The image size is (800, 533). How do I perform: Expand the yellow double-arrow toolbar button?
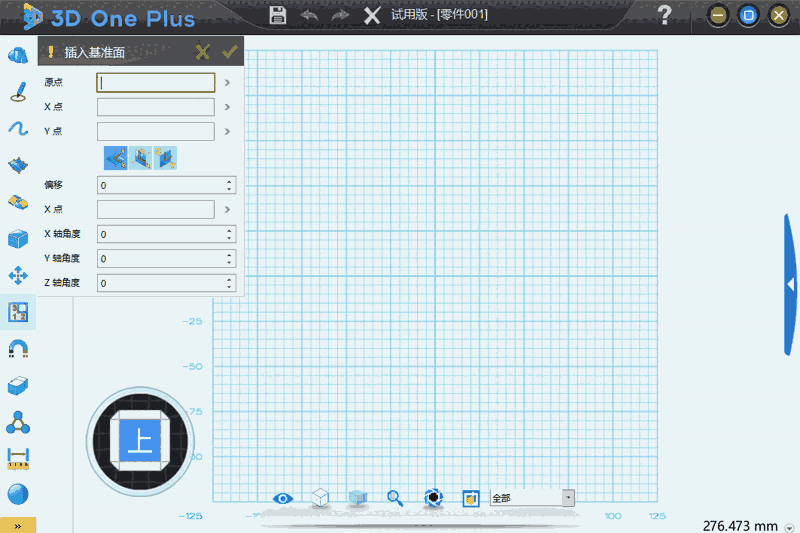coord(18,526)
